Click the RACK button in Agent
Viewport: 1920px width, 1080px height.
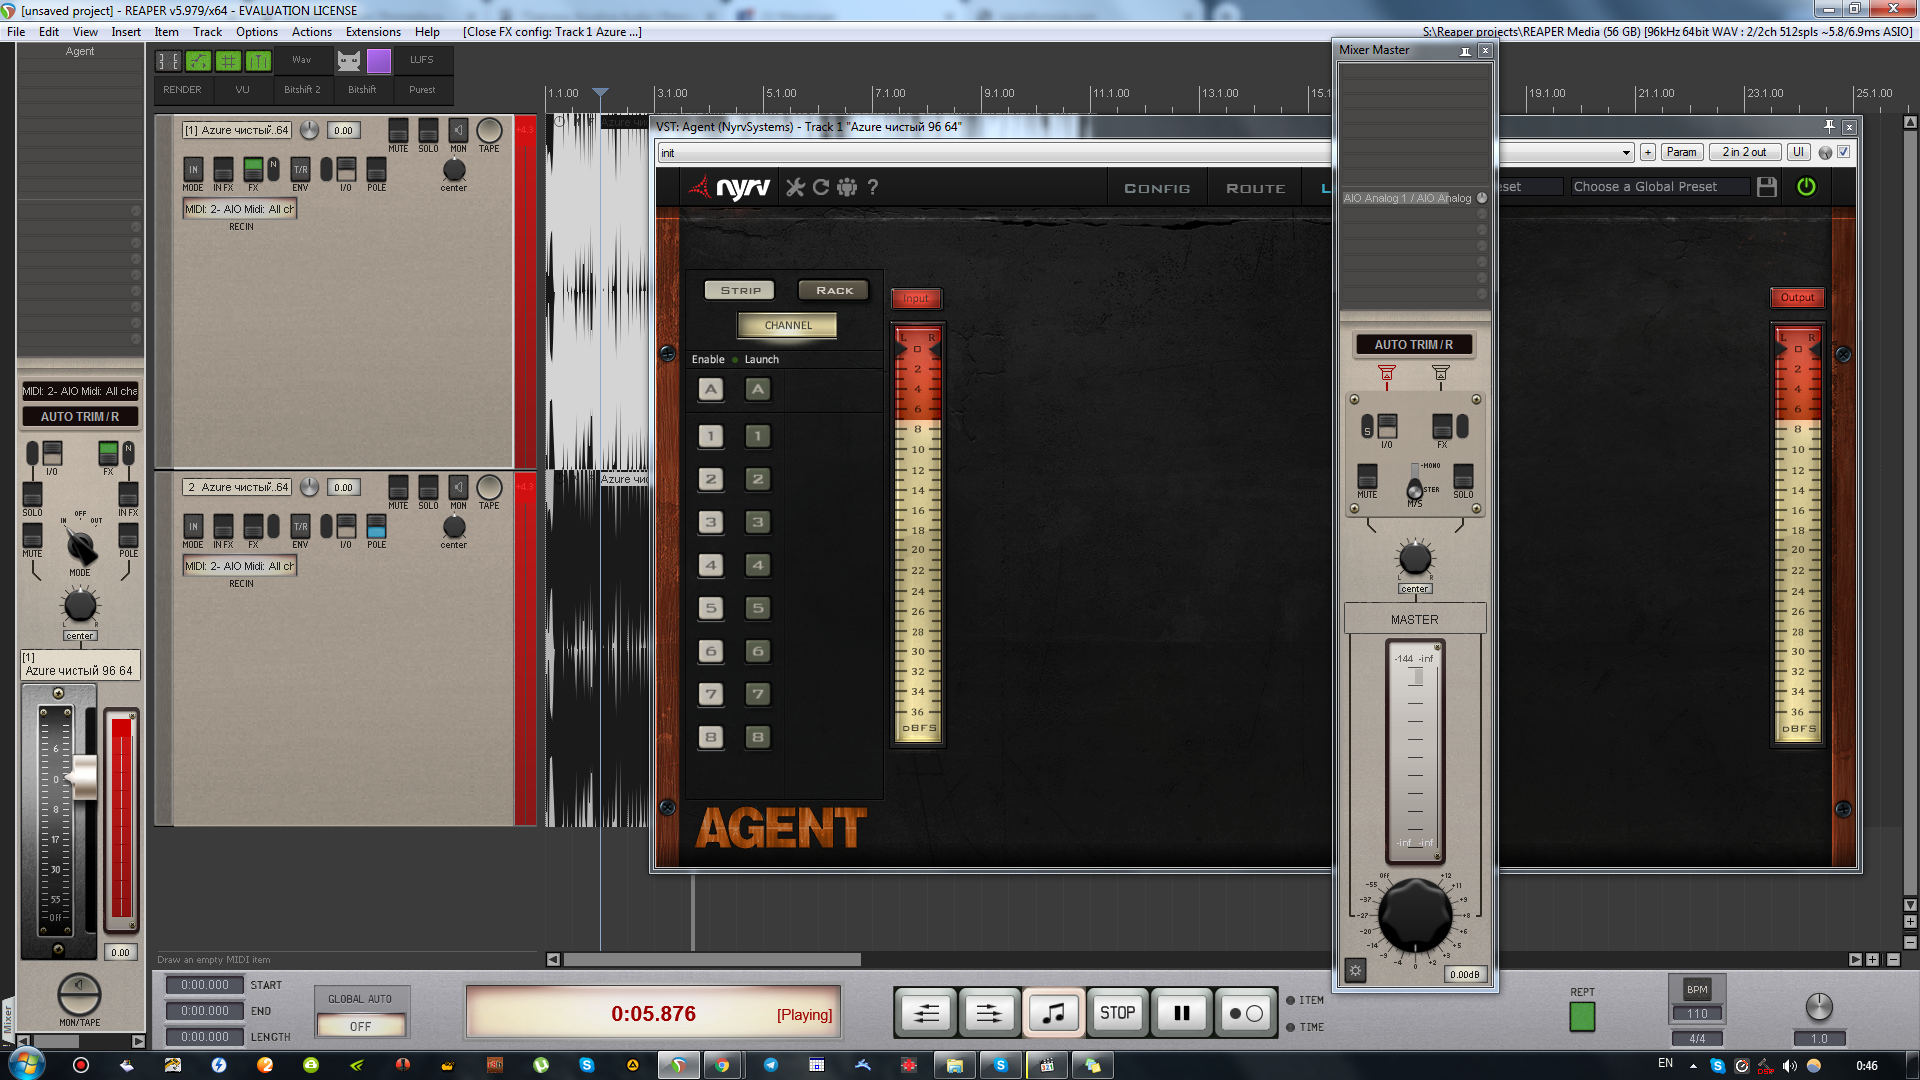[x=834, y=290]
